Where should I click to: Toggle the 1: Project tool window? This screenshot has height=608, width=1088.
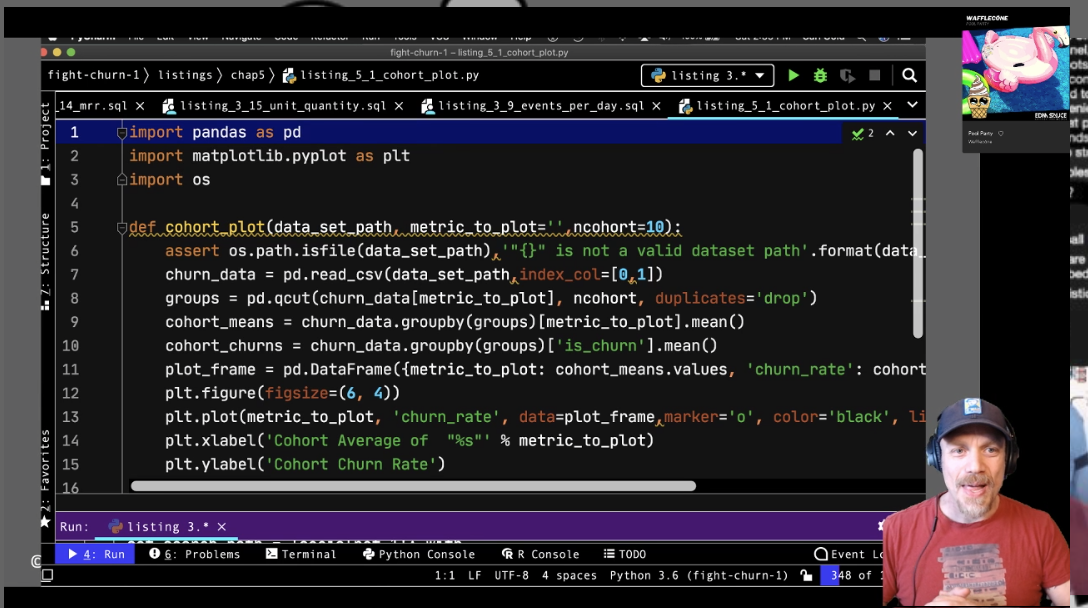[46, 143]
